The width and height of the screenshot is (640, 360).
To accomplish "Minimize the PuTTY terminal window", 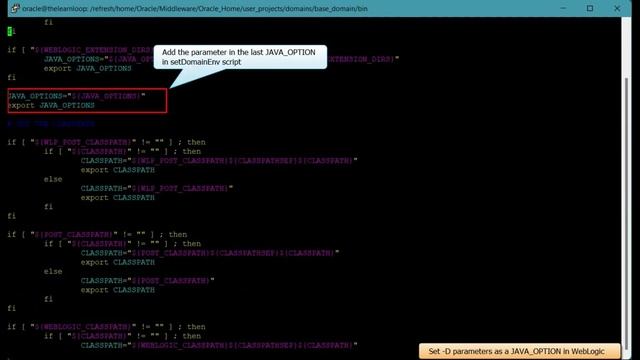I will (x=563, y=8).
